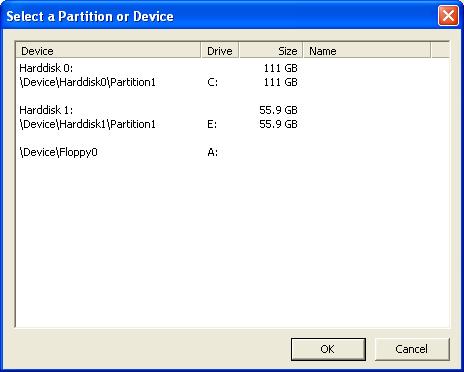Image resolution: width=464 pixels, height=372 pixels.
Task: Click the dialog title bar text
Action: pyautogui.click(x=90, y=16)
